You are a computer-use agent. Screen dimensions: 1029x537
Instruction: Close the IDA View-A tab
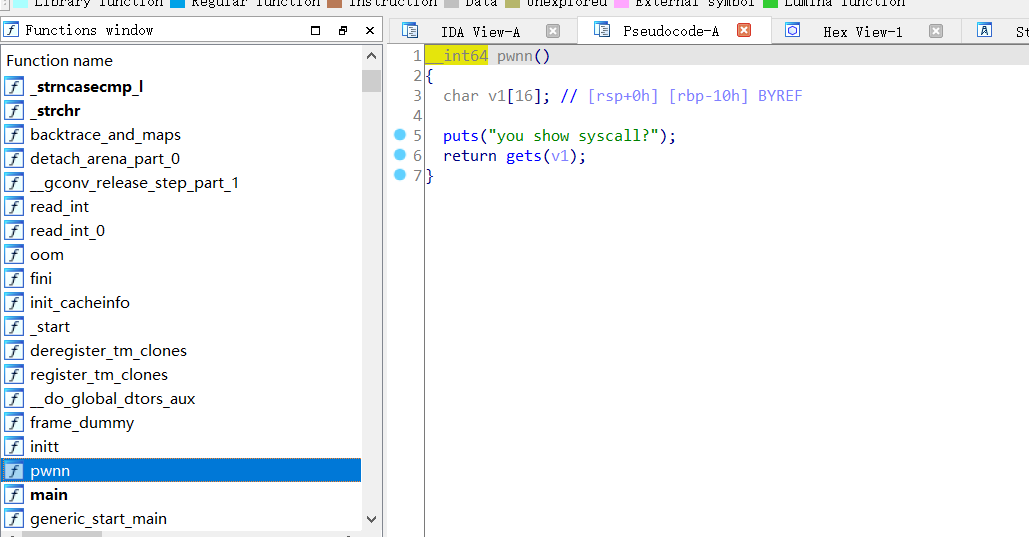point(553,31)
